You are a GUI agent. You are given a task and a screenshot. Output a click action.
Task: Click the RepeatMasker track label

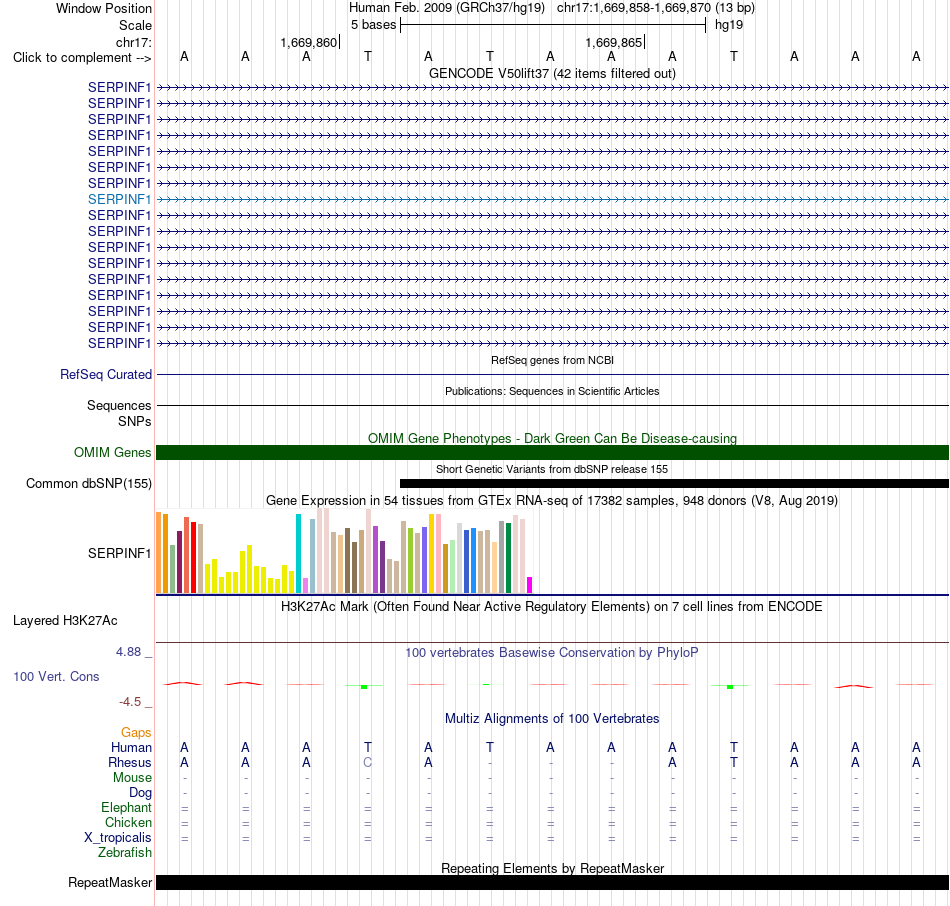(110, 882)
